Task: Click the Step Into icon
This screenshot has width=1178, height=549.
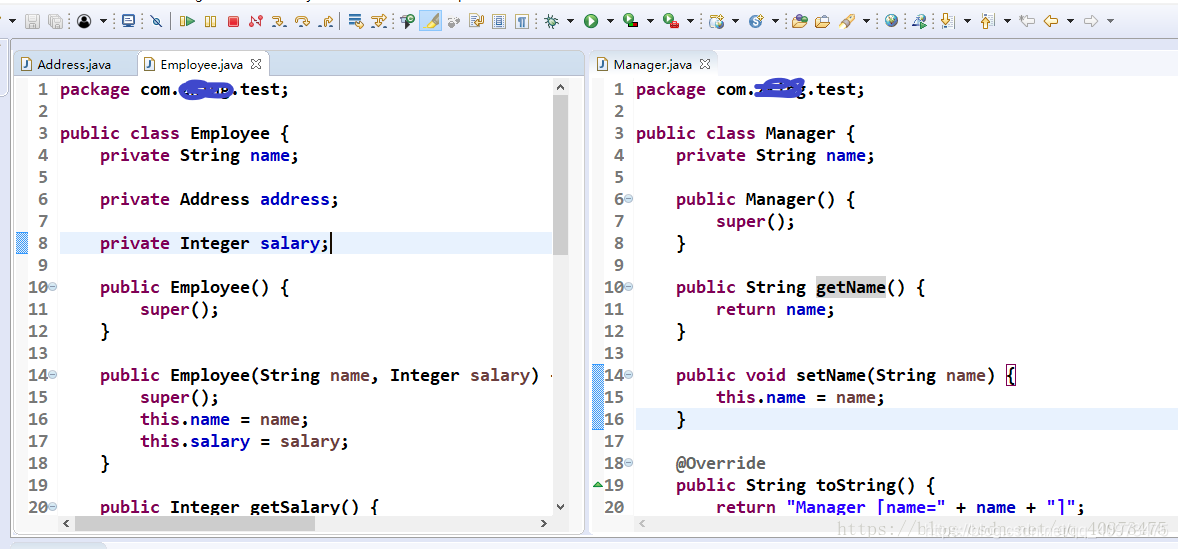Action: pyautogui.click(x=279, y=22)
